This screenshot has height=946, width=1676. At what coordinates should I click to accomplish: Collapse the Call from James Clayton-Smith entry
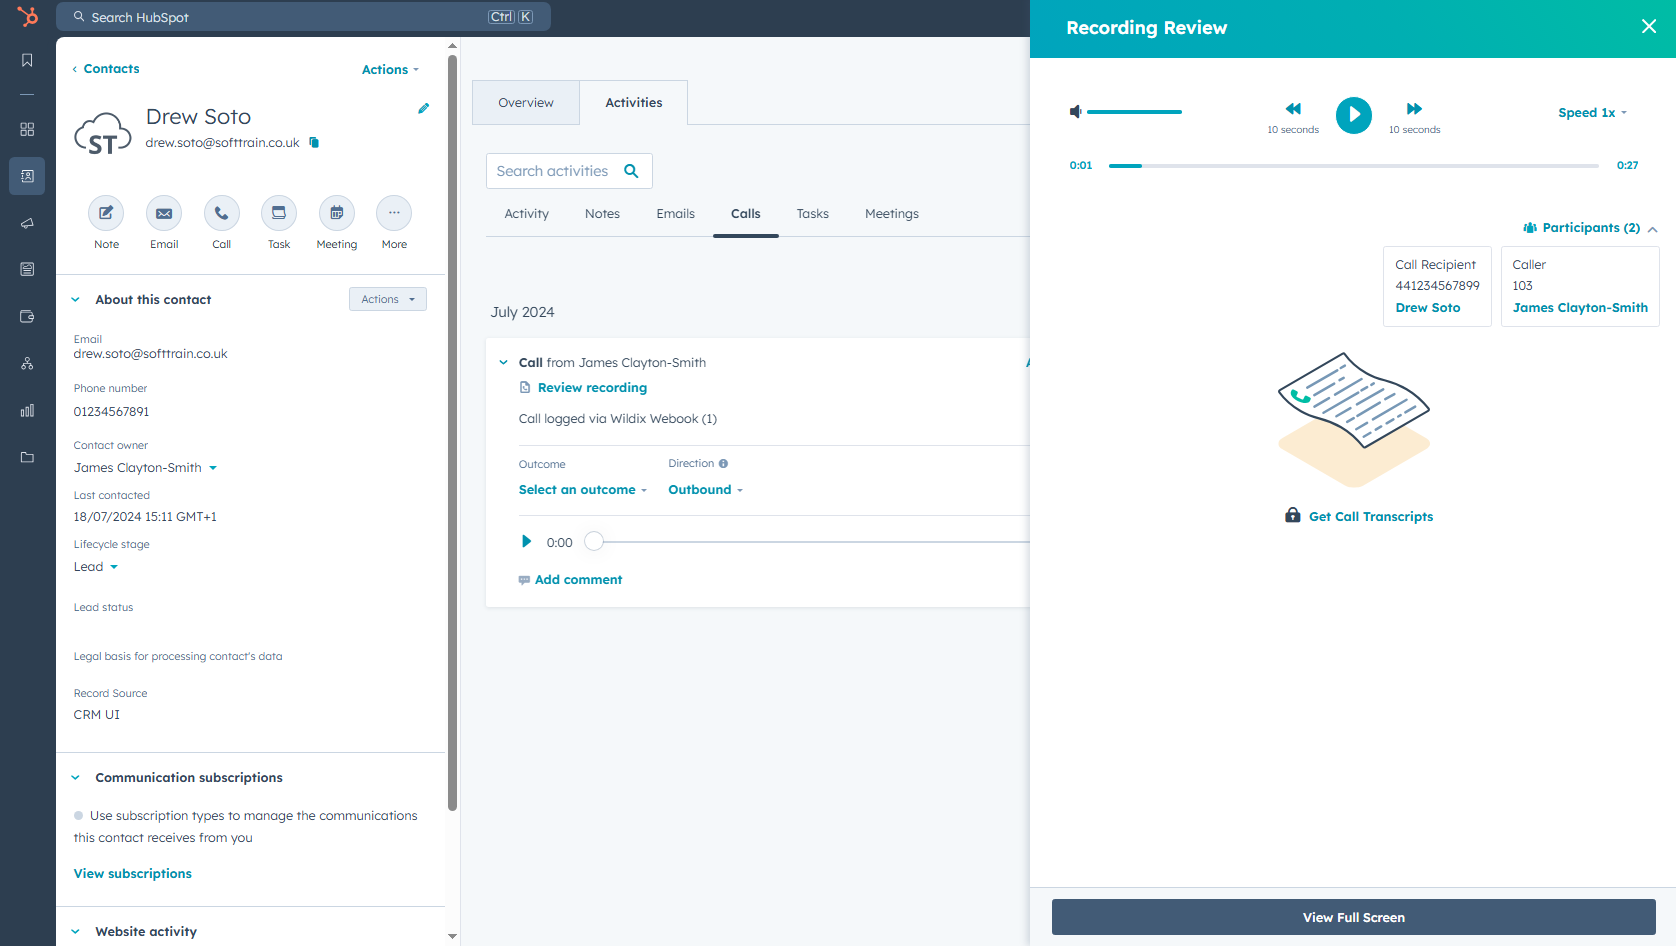(503, 363)
